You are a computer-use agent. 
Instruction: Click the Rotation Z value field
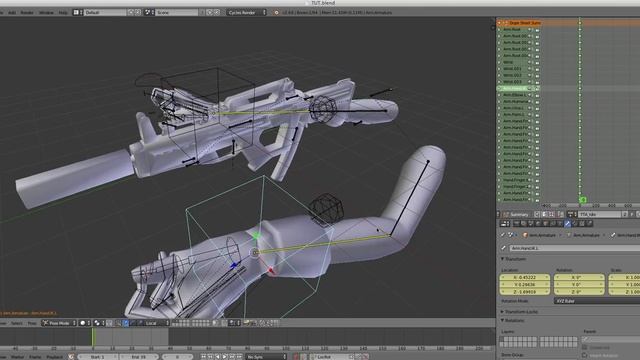[579, 292]
